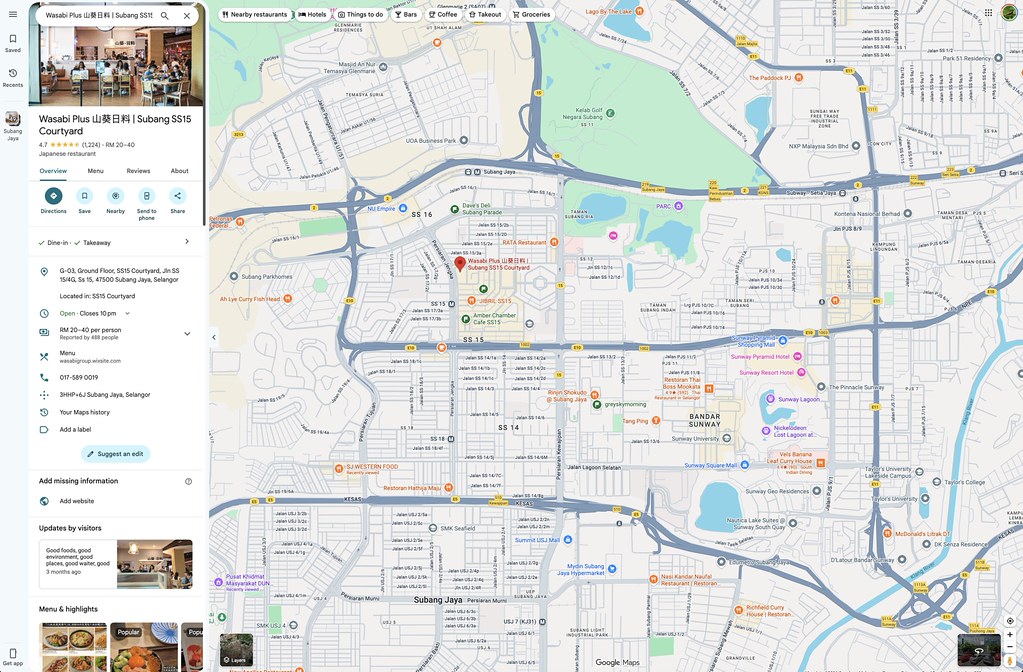Click help icon beside Add missing information
Screen dimensions: 1023x672
pos(189,481)
